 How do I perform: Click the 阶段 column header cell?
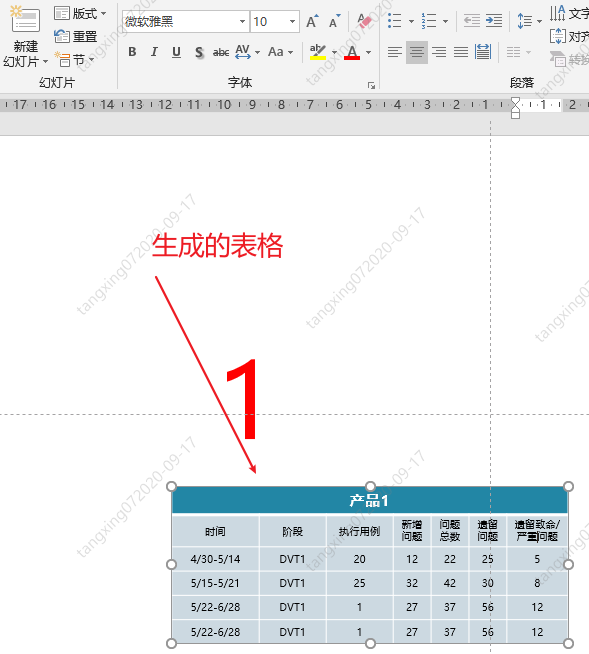click(x=292, y=531)
